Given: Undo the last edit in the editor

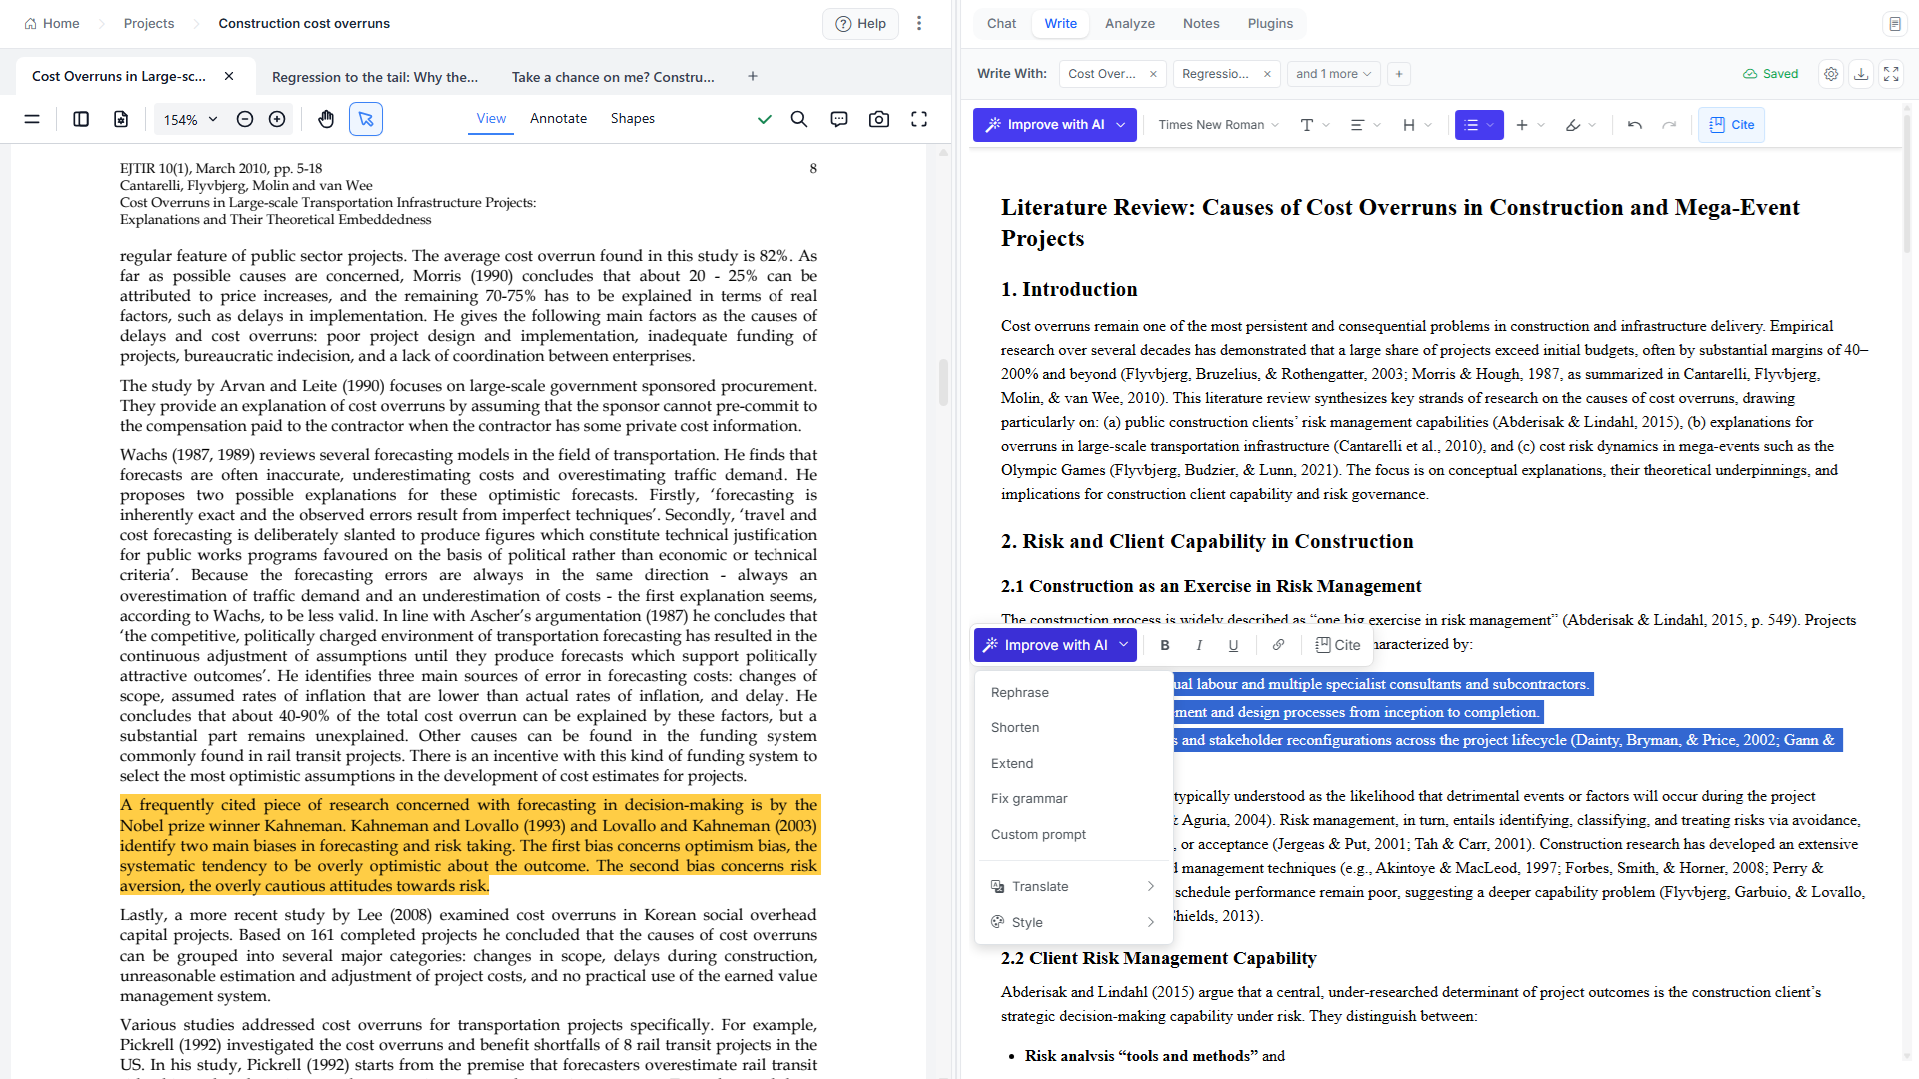Looking at the screenshot, I should coord(1635,125).
